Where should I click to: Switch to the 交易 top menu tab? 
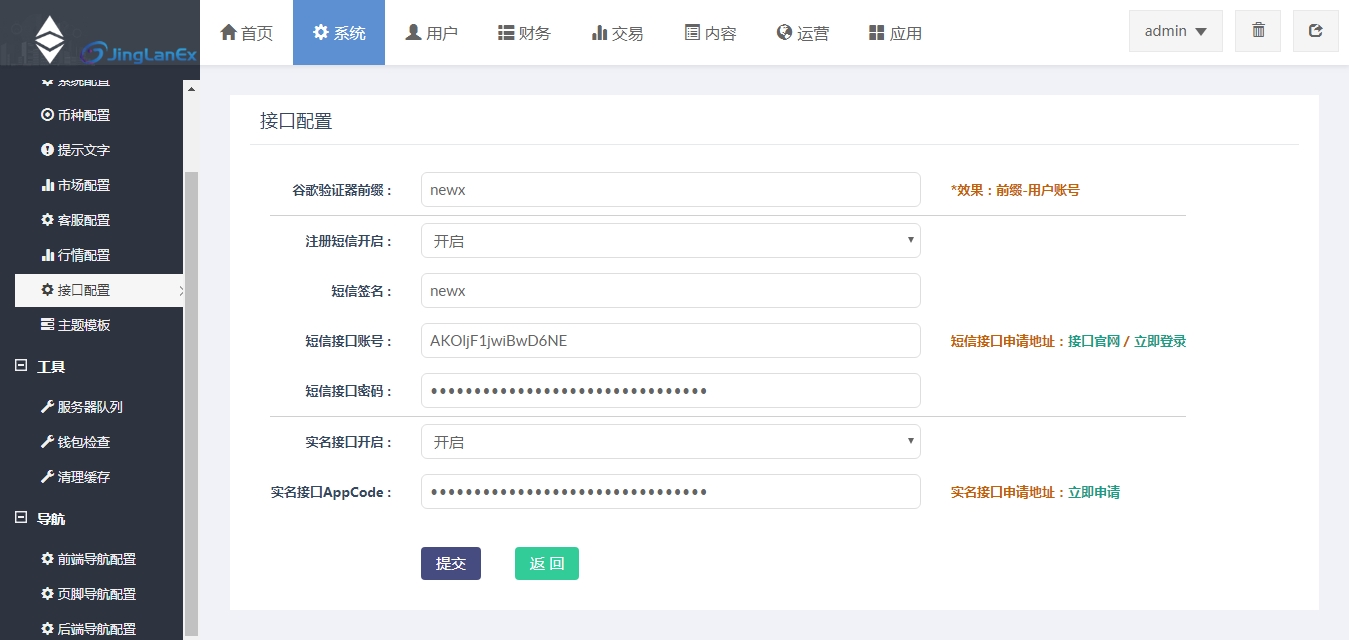click(617, 33)
